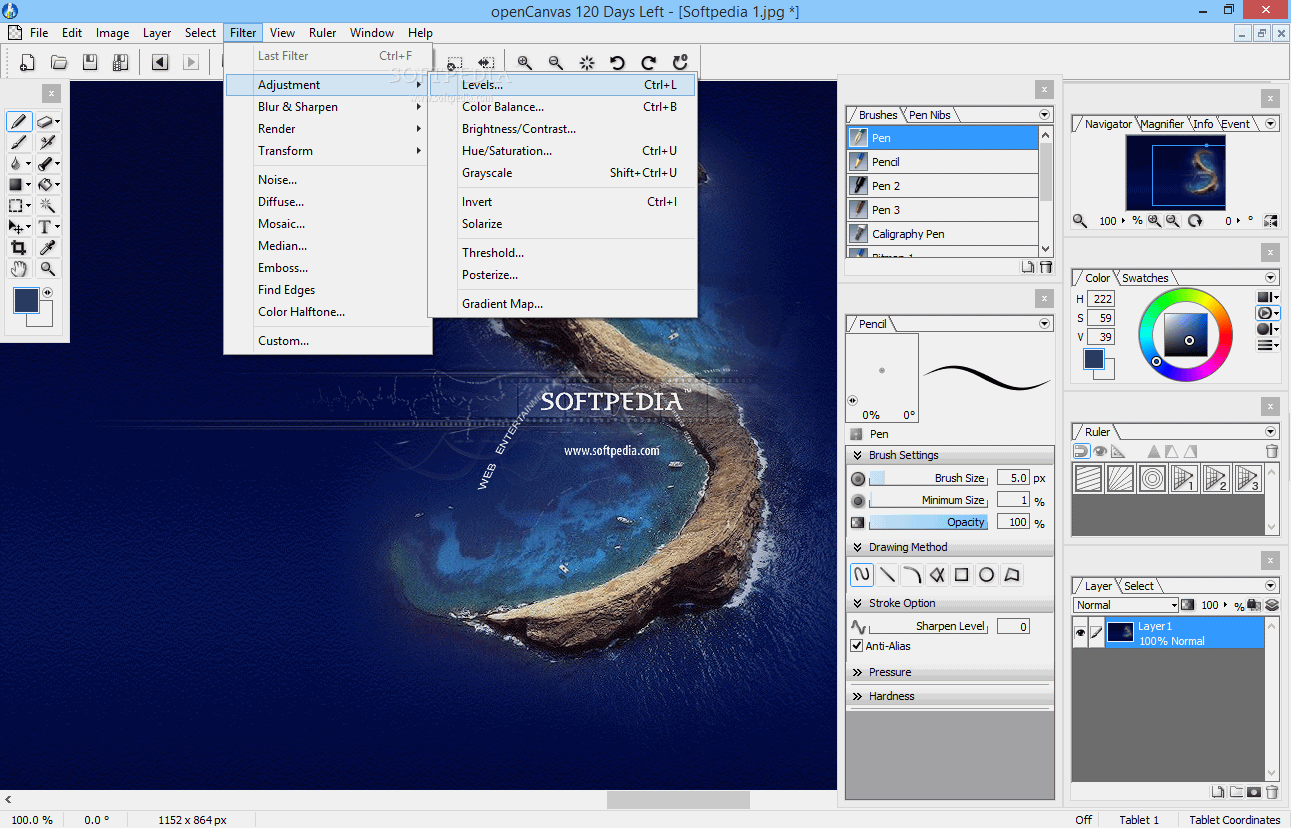Select the Hand pan tool

point(18,269)
